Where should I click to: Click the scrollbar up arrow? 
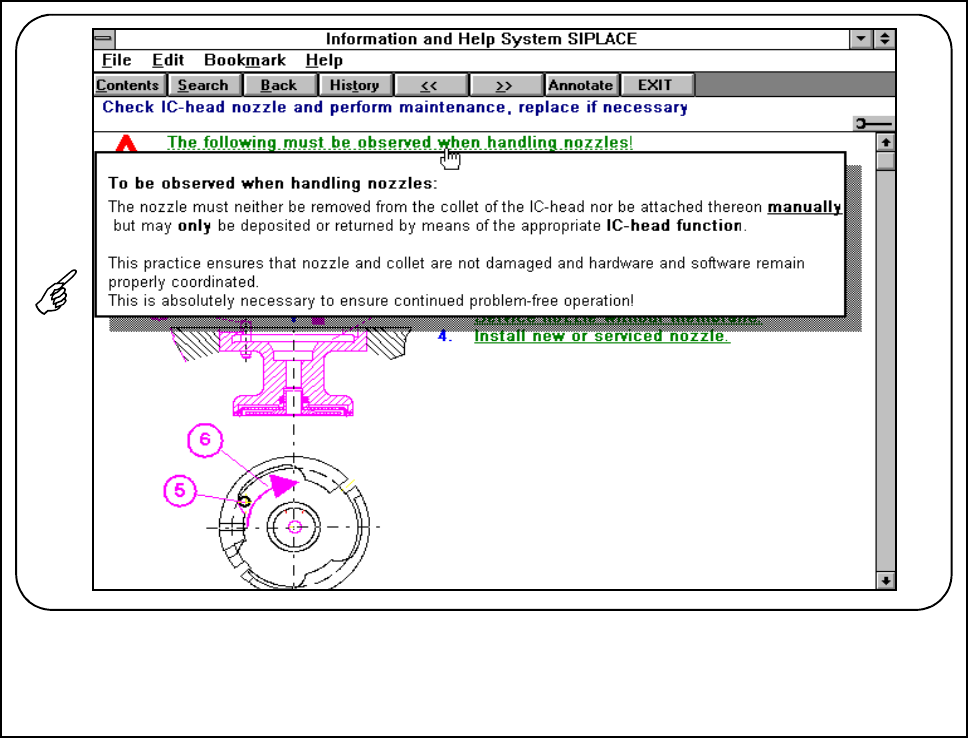click(886, 142)
